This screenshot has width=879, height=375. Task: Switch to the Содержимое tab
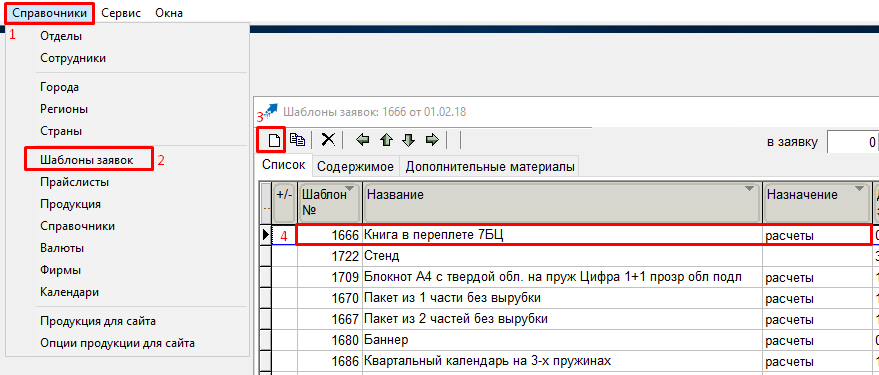tap(355, 166)
